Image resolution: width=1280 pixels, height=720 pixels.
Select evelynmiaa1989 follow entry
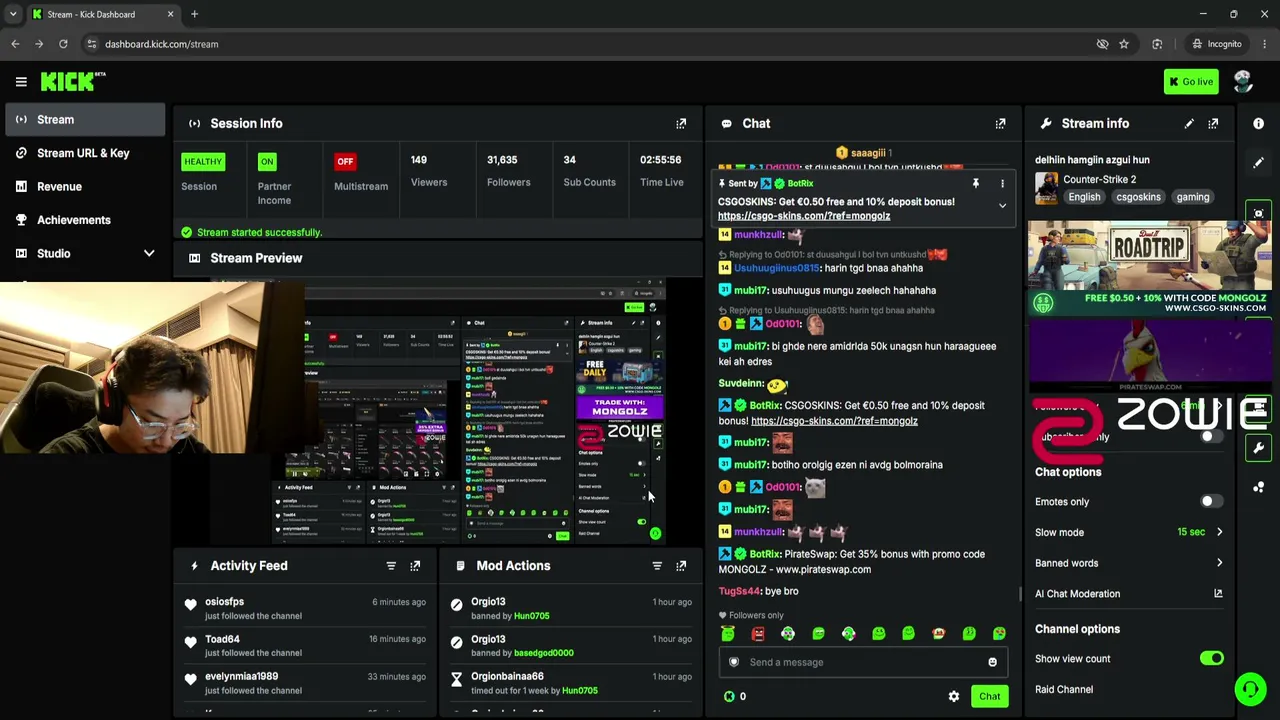point(241,677)
